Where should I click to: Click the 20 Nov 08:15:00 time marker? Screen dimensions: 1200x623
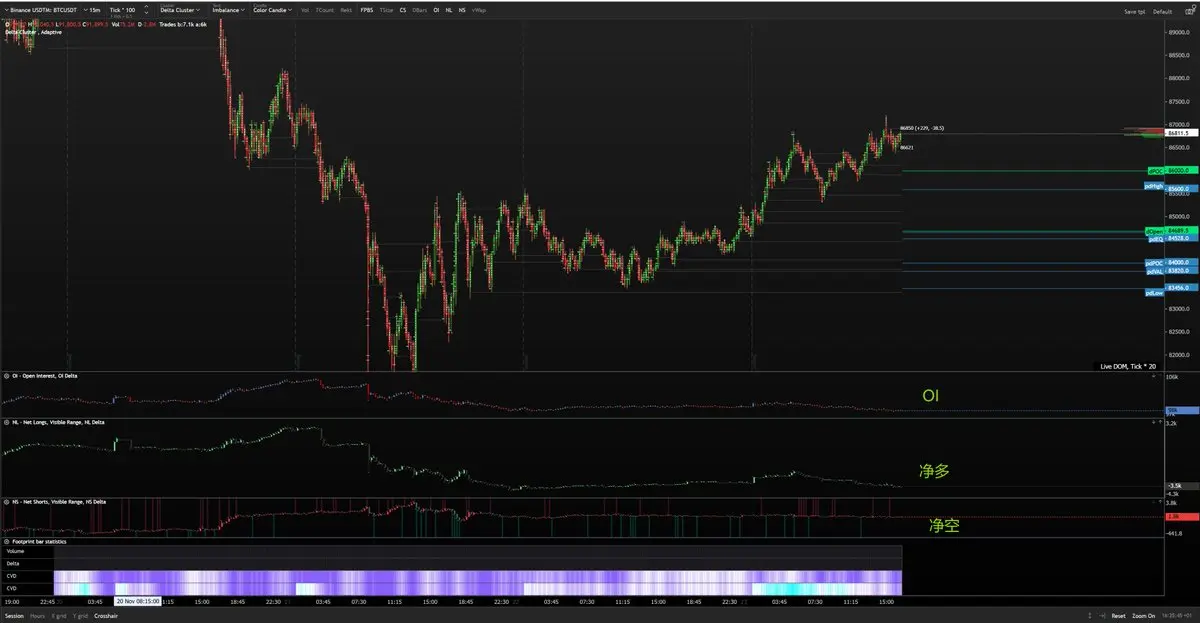pyautogui.click(x=137, y=602)
